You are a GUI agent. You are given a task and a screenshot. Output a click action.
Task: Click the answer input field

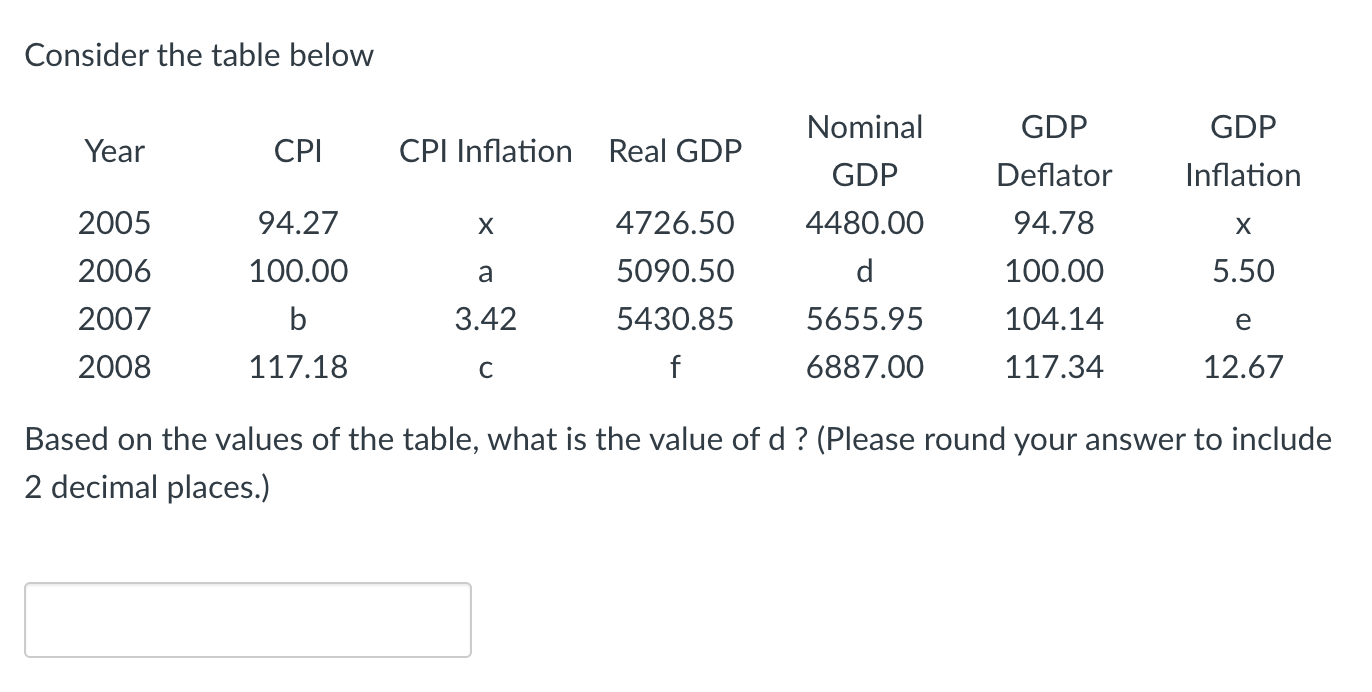tap(247, 619)
